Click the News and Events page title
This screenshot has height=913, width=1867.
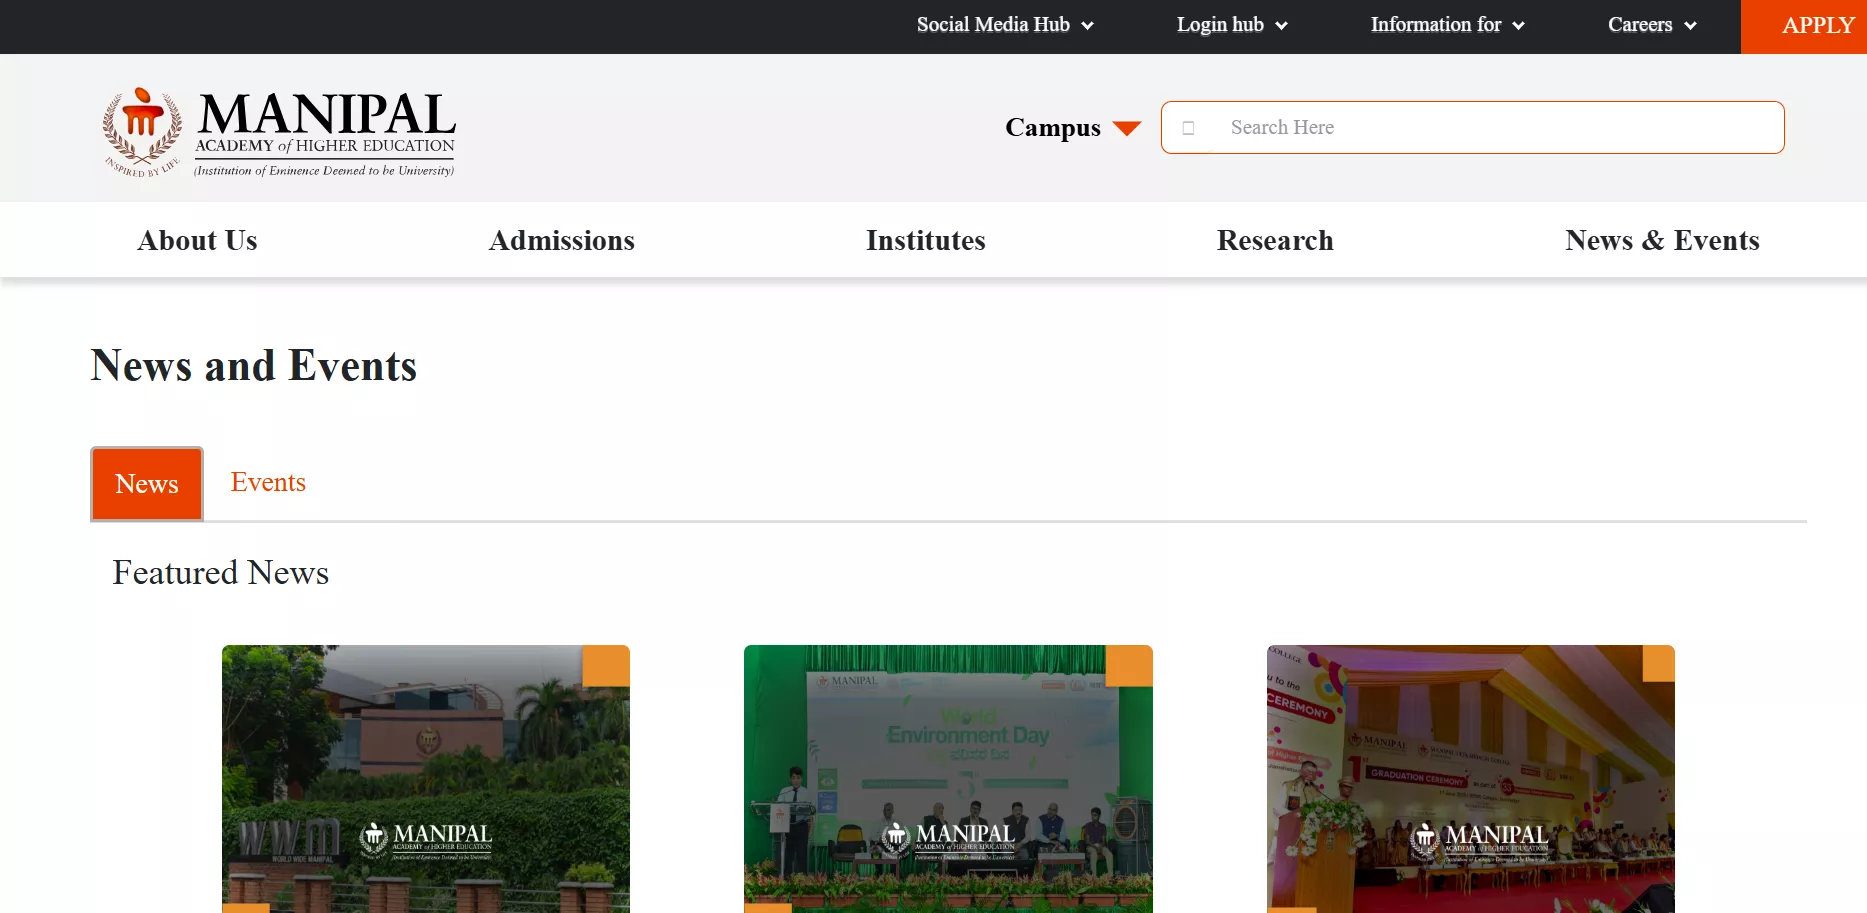(254, 366)
